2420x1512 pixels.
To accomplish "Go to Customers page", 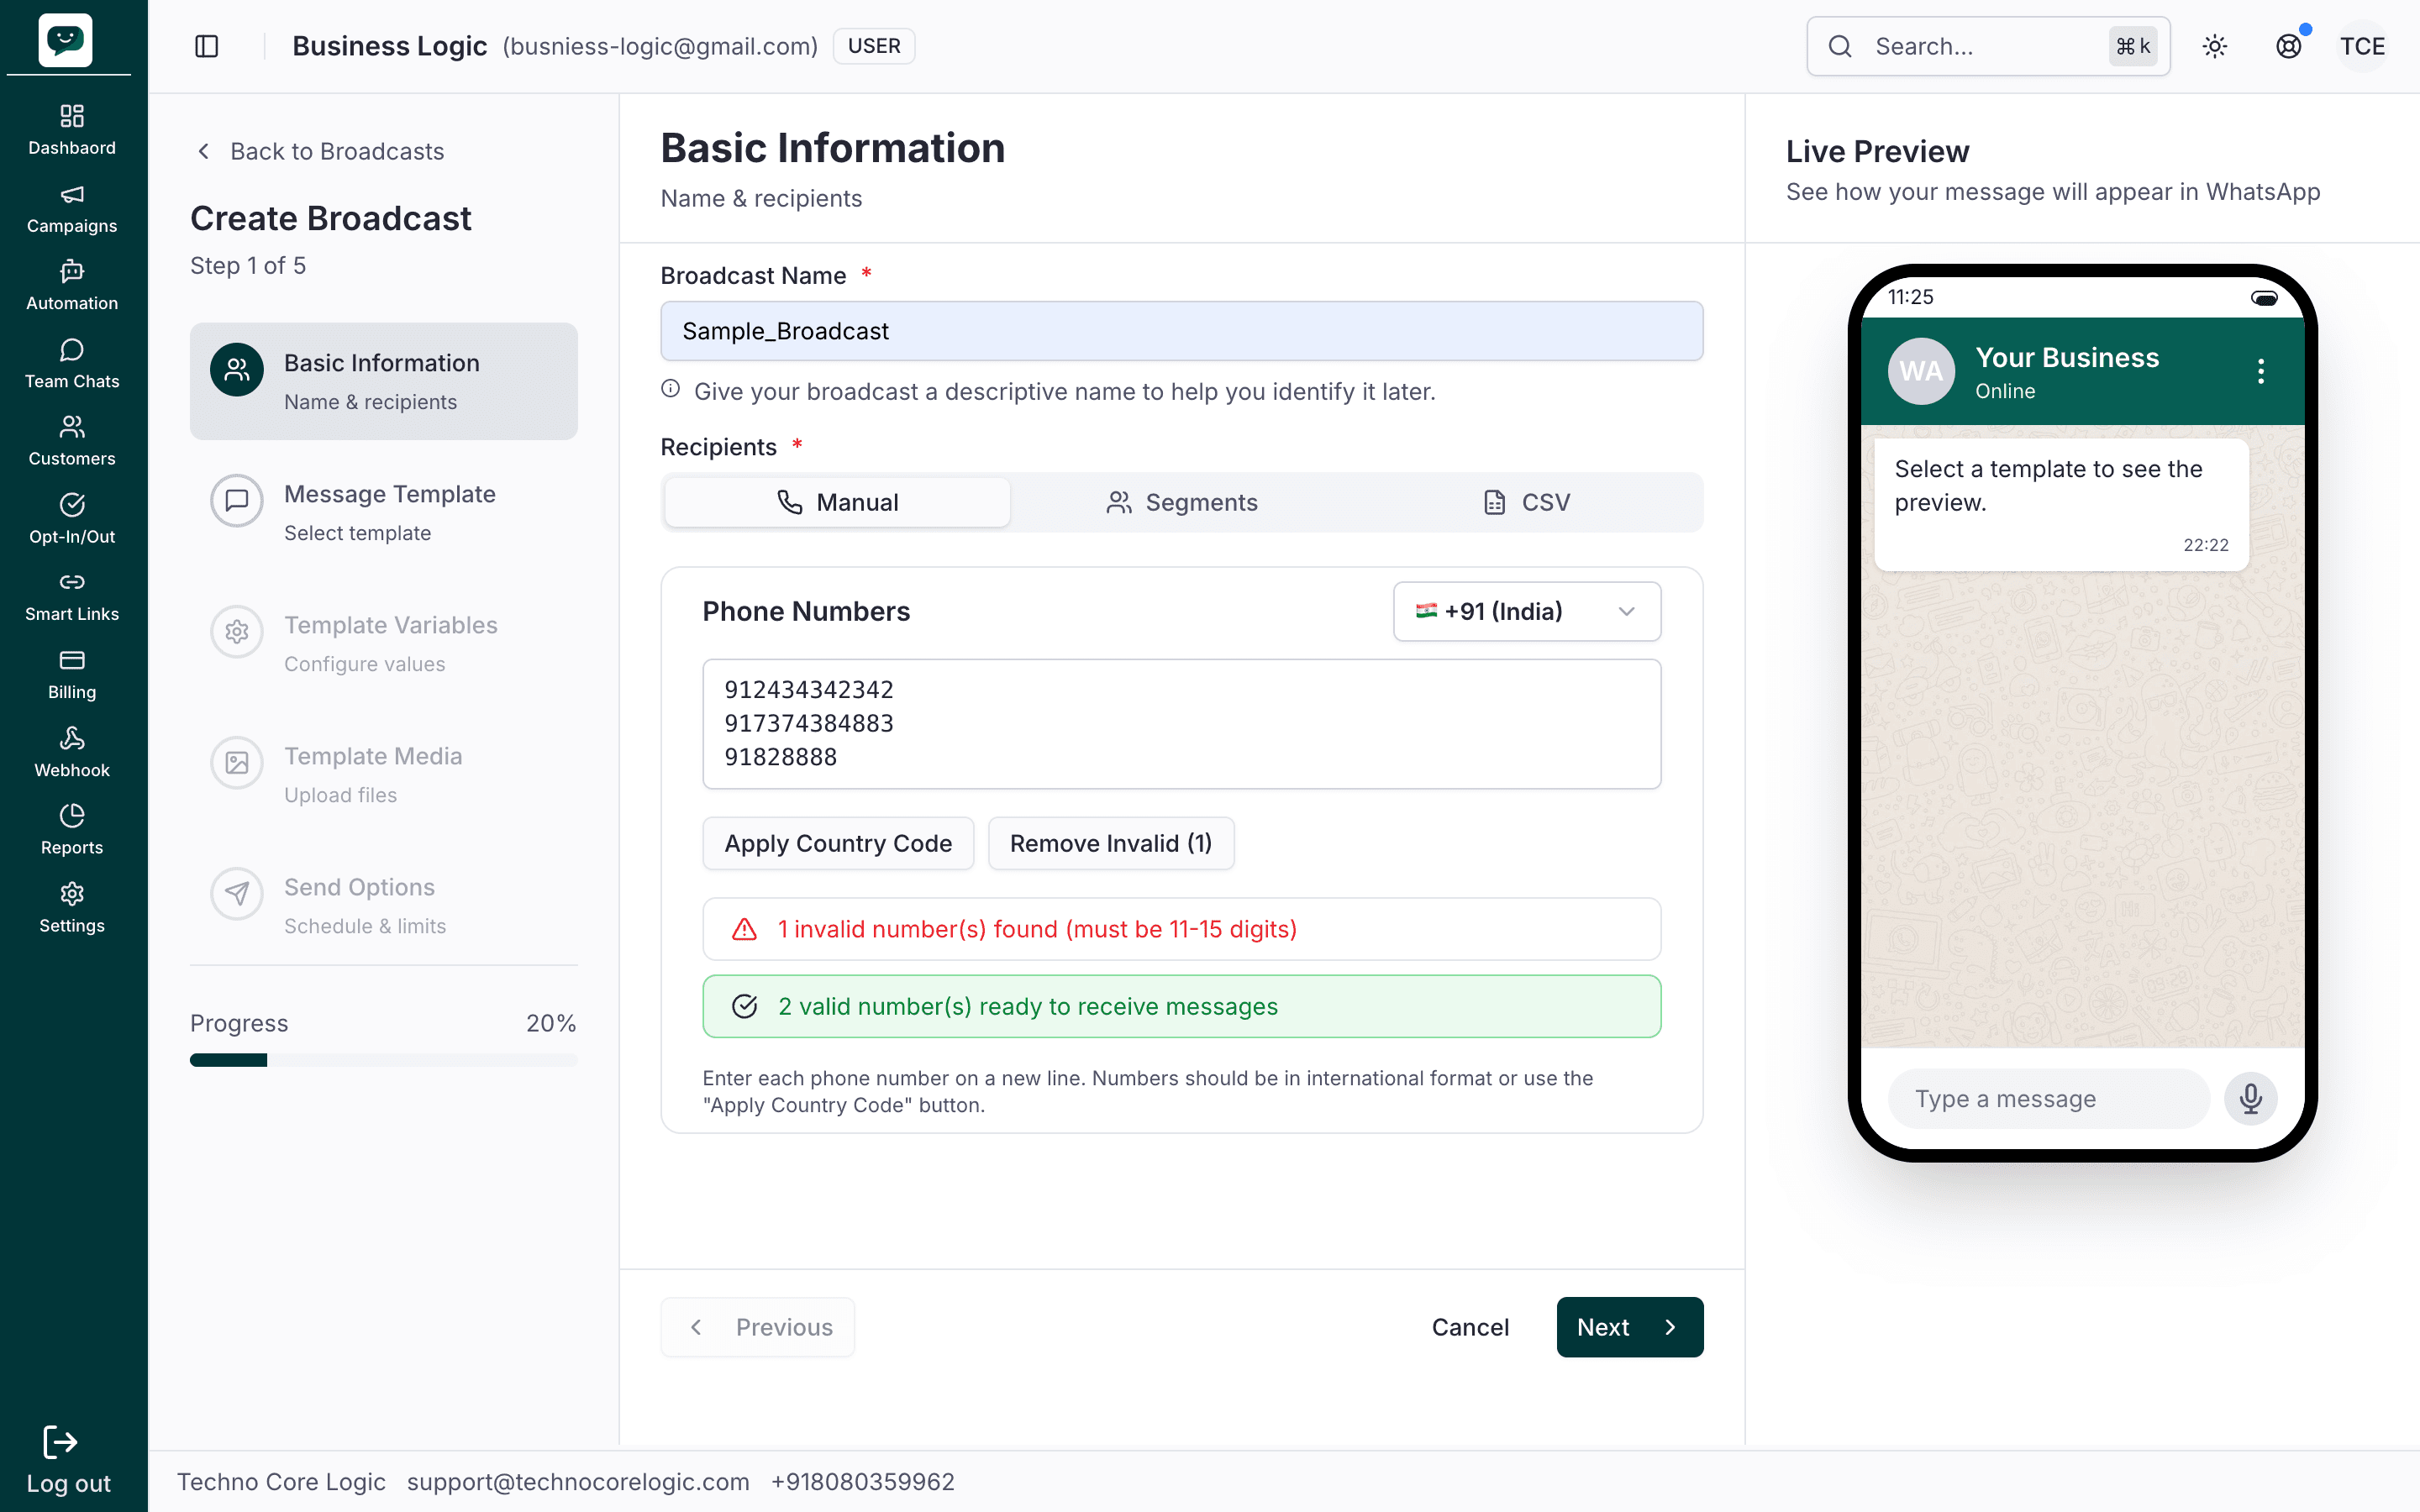I will coord(72,441).
